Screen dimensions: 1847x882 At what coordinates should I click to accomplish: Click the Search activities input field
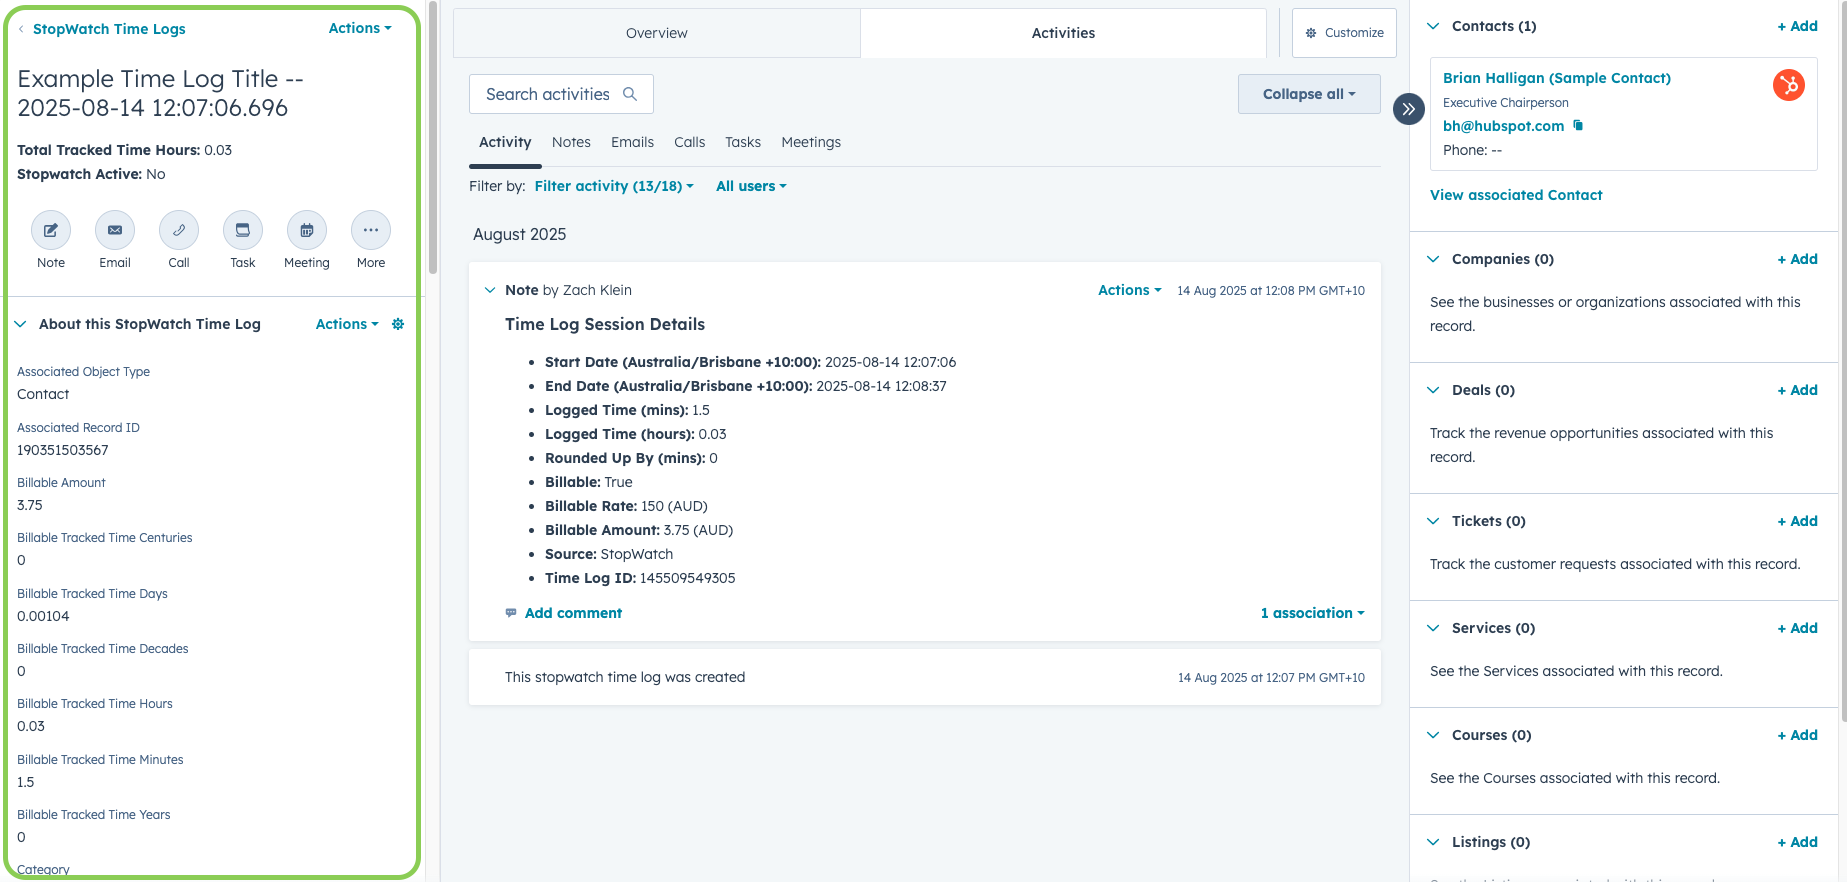click(561, 94)
